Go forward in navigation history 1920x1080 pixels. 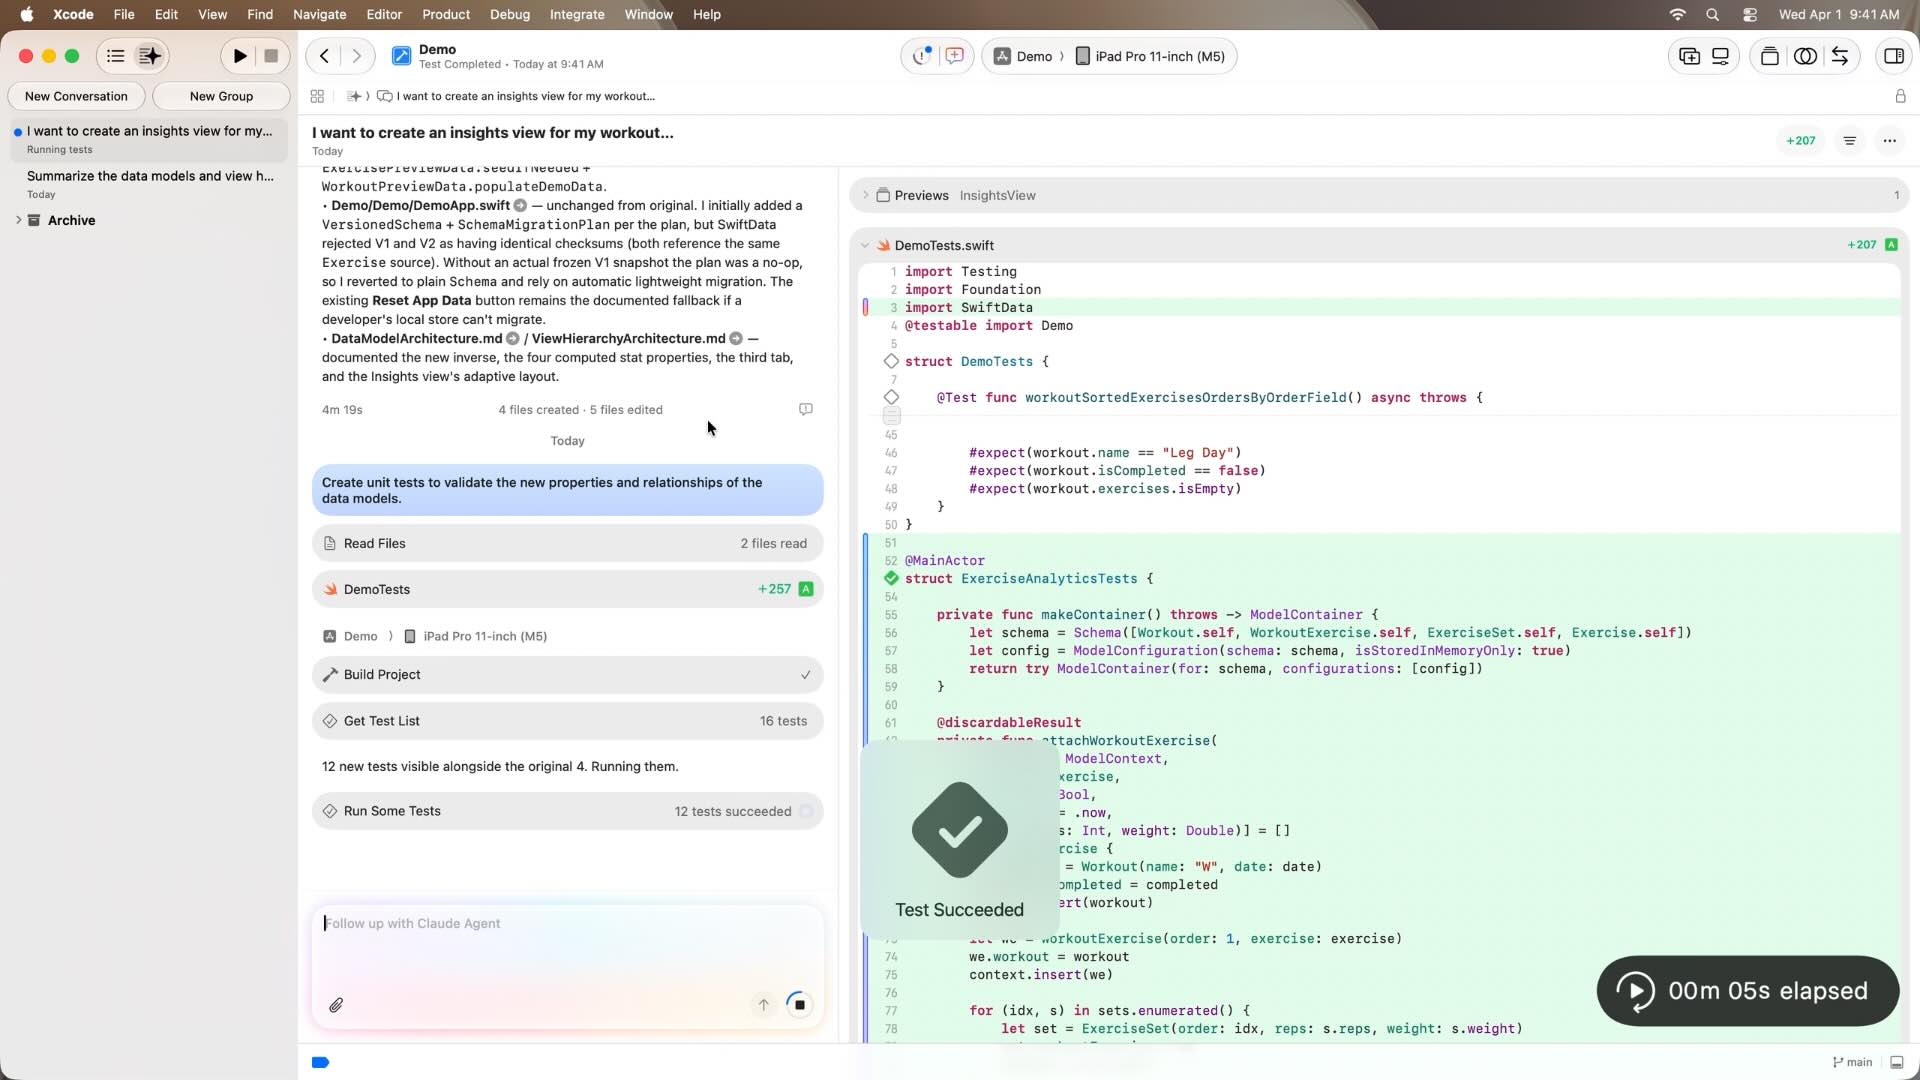(x=357, y=56)
